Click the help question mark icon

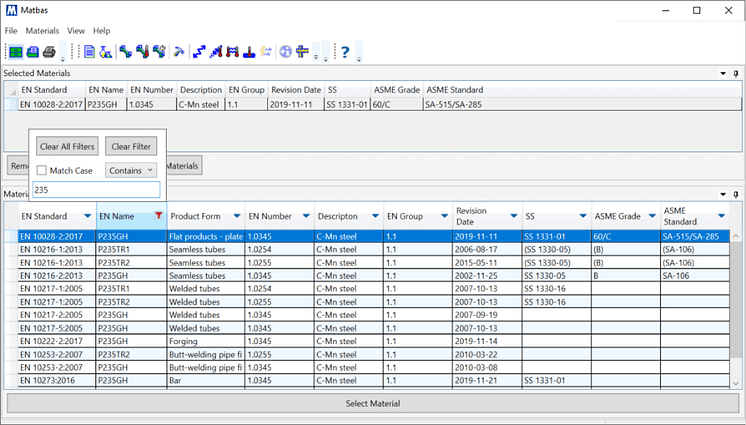(345, 51)
